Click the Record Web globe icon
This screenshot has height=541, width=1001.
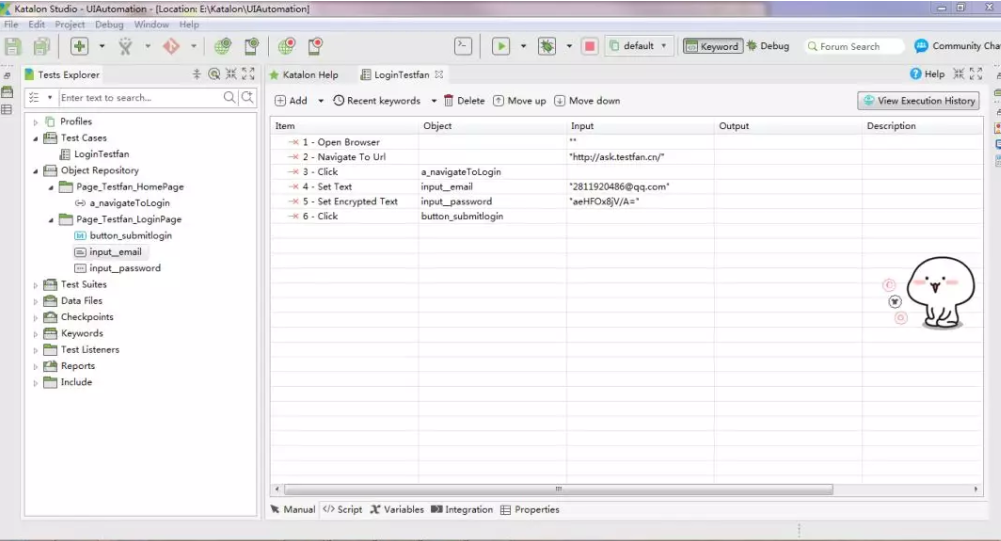[287, 46]
